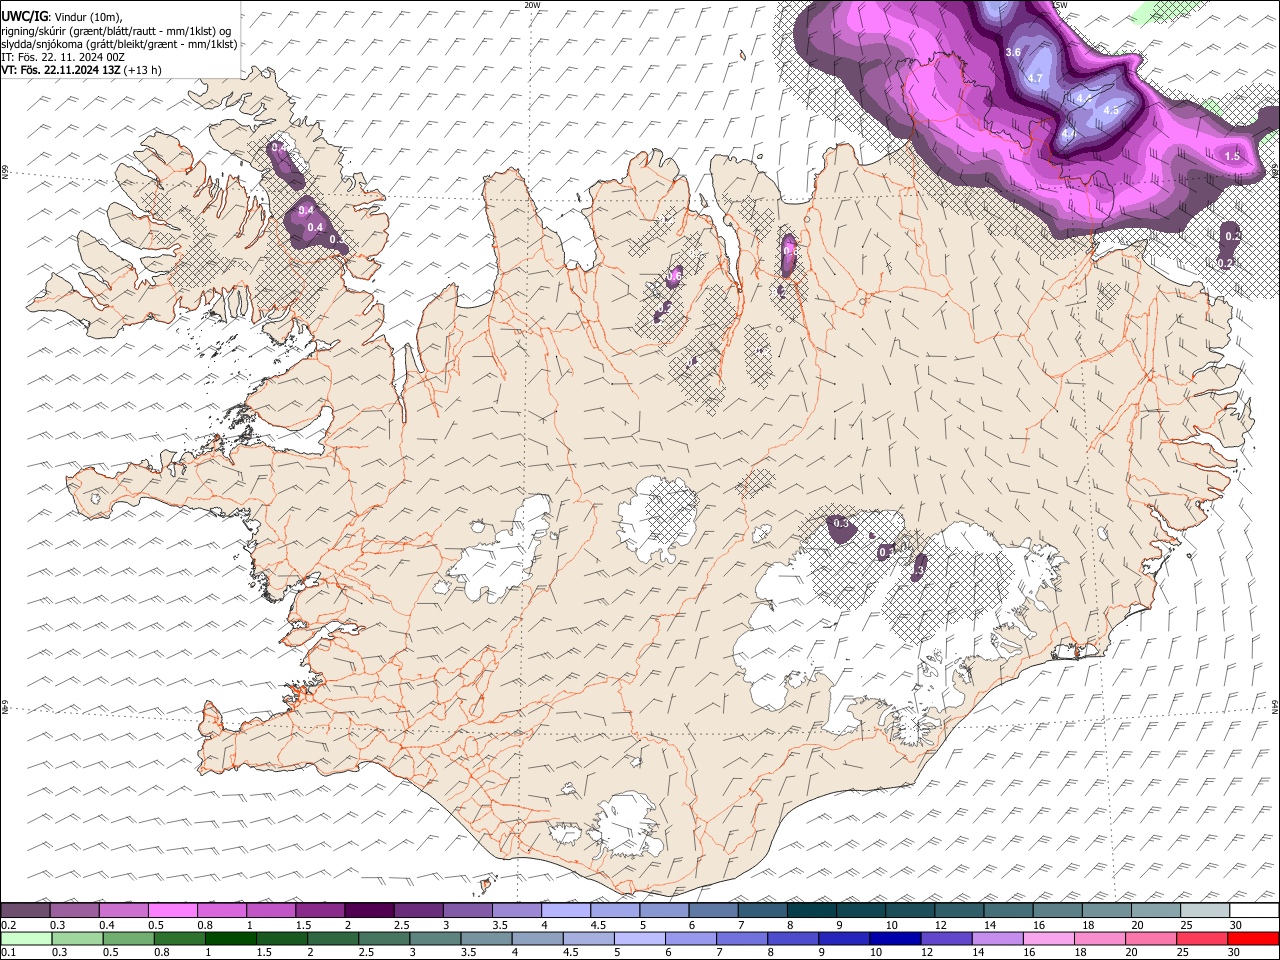Image resolution: width=1280 pixels, height=960 pixels.
Task: Click the bright pink 0.5 swatch, upper legend row
Action: [x=172, y=910]
